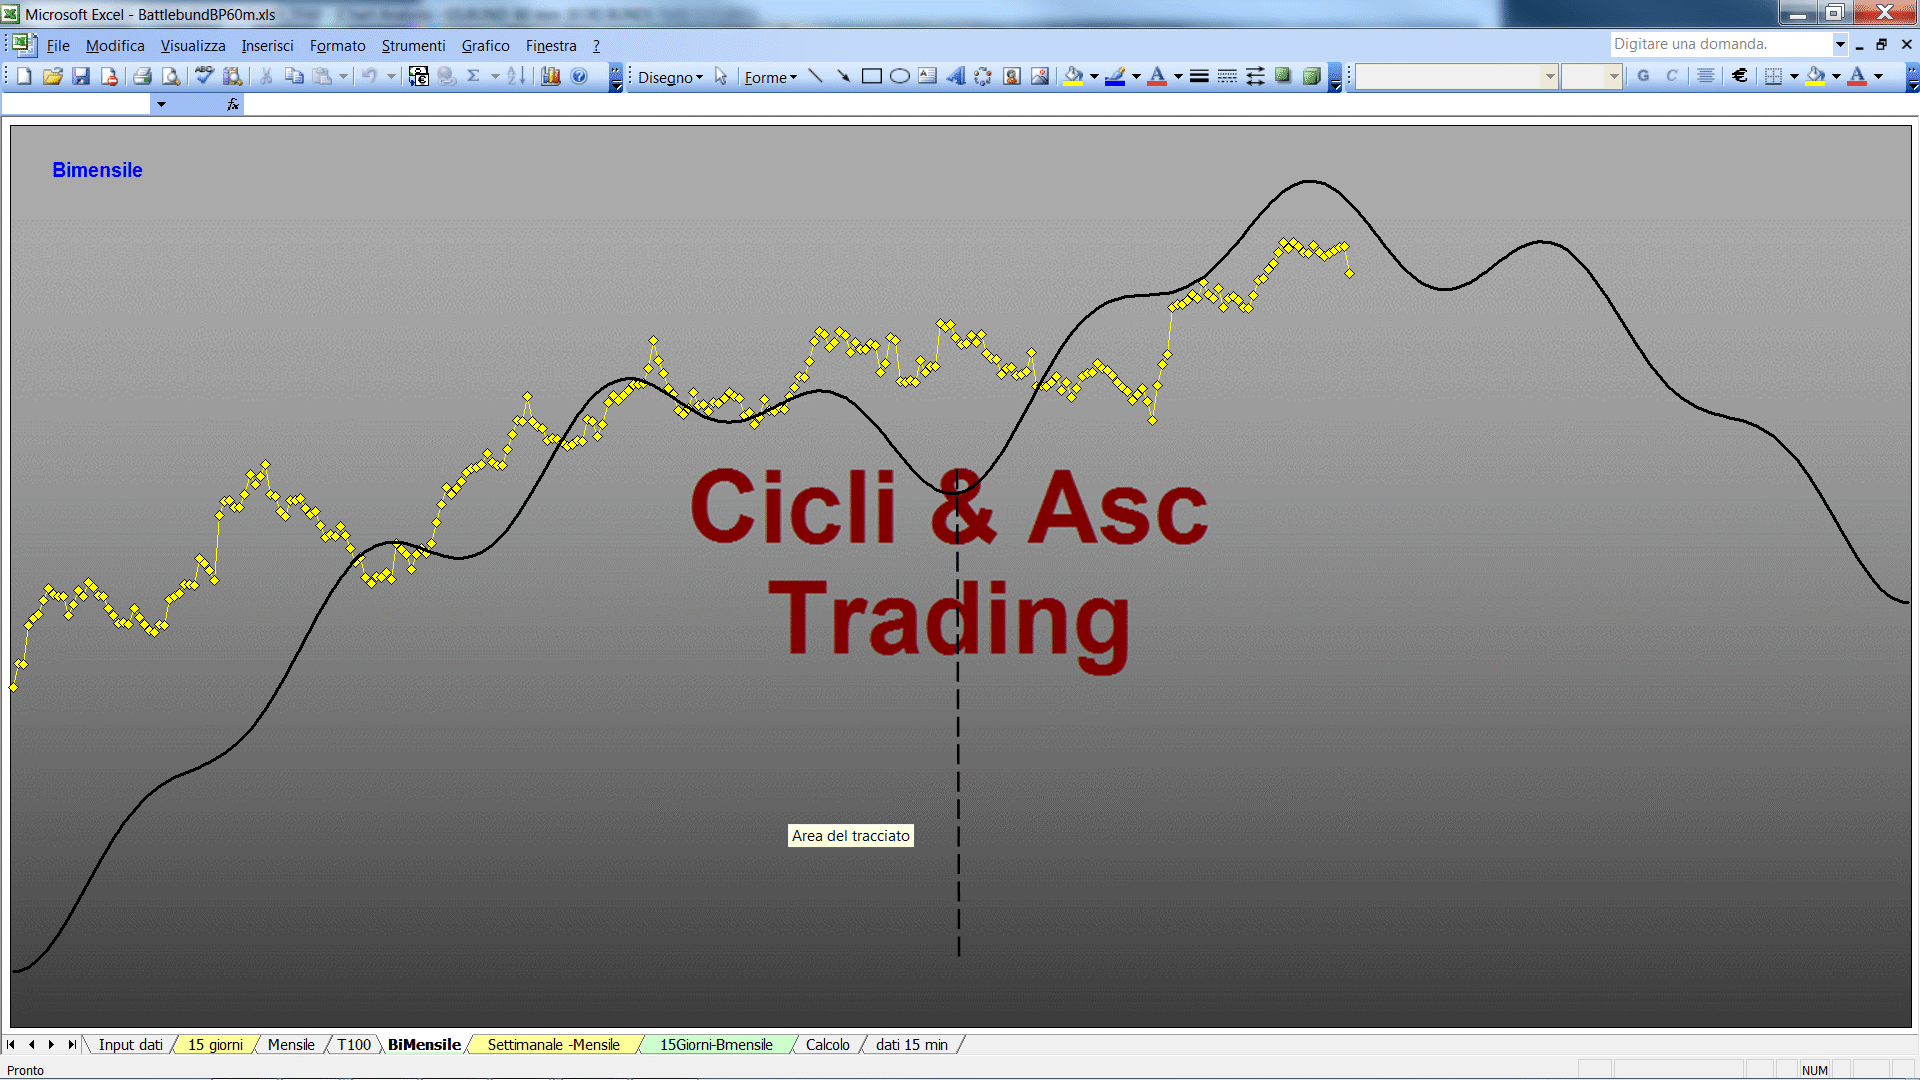Expand the AutoSum functions dropdown arrow
This screenshot has height=1080, width=1920.
[x=495, y=76]
